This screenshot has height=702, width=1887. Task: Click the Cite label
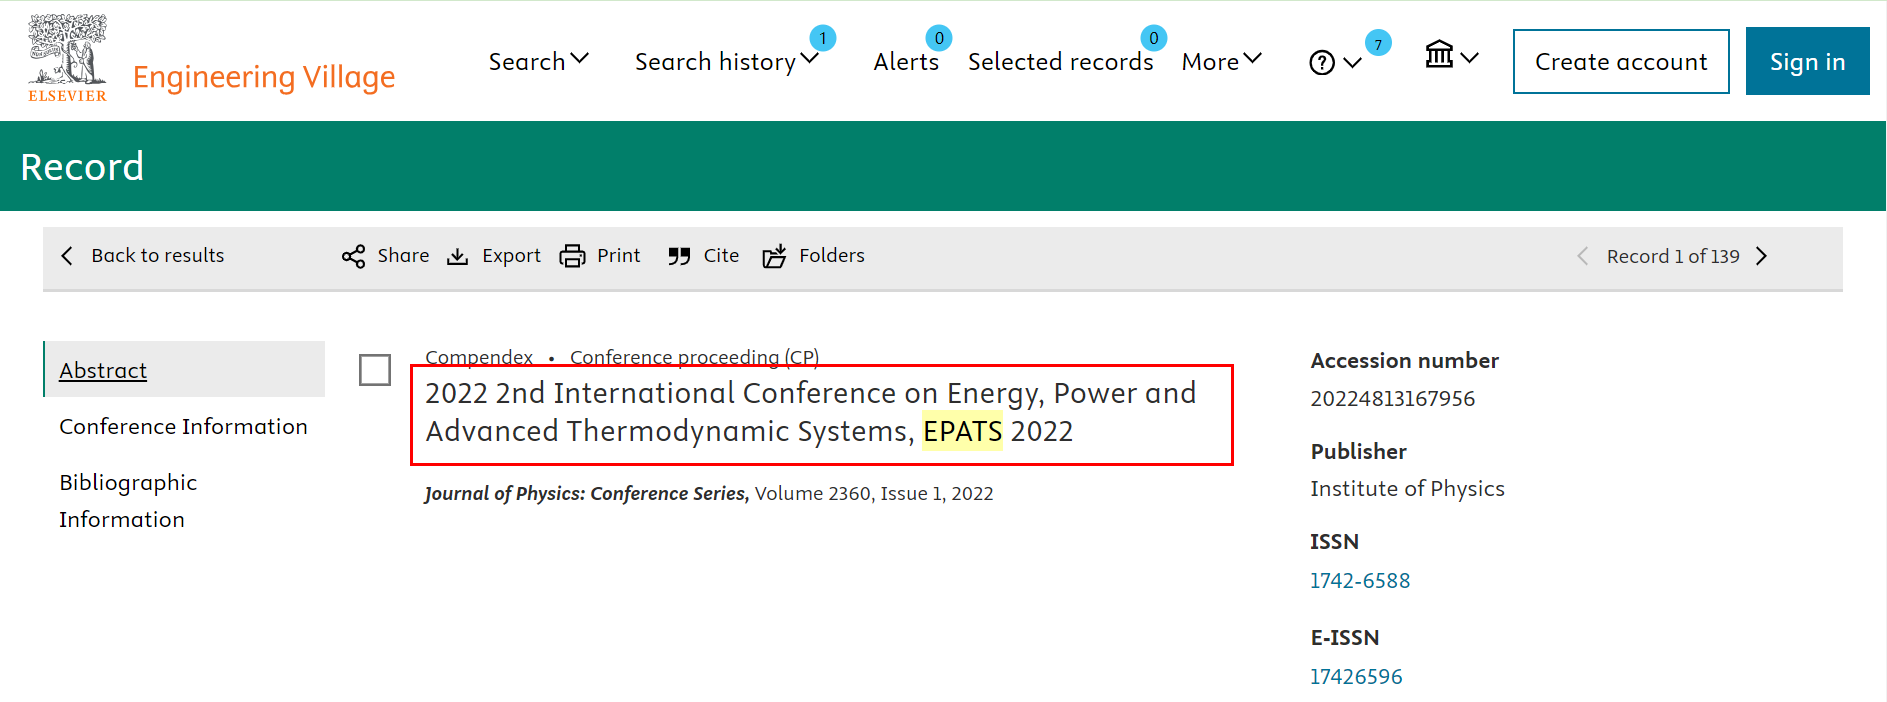click(721, 255)
